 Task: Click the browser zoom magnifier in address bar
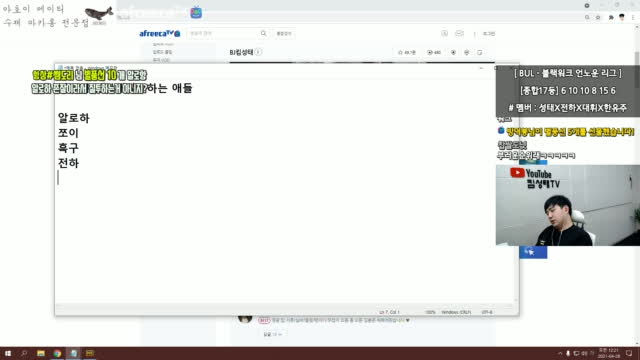click(587, 18)
